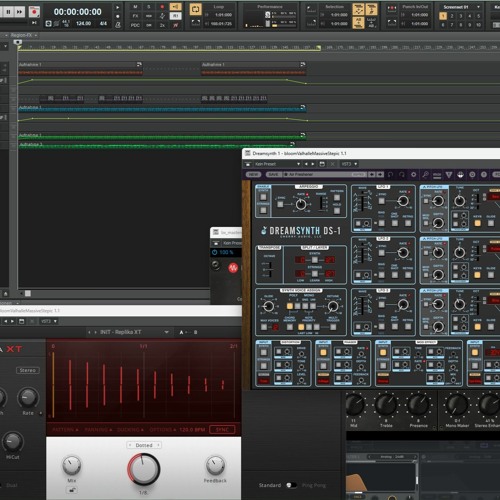Toggle LFO 1 Sync button
Viewport: 500px width, 500px height.
(x=382, y=201)
